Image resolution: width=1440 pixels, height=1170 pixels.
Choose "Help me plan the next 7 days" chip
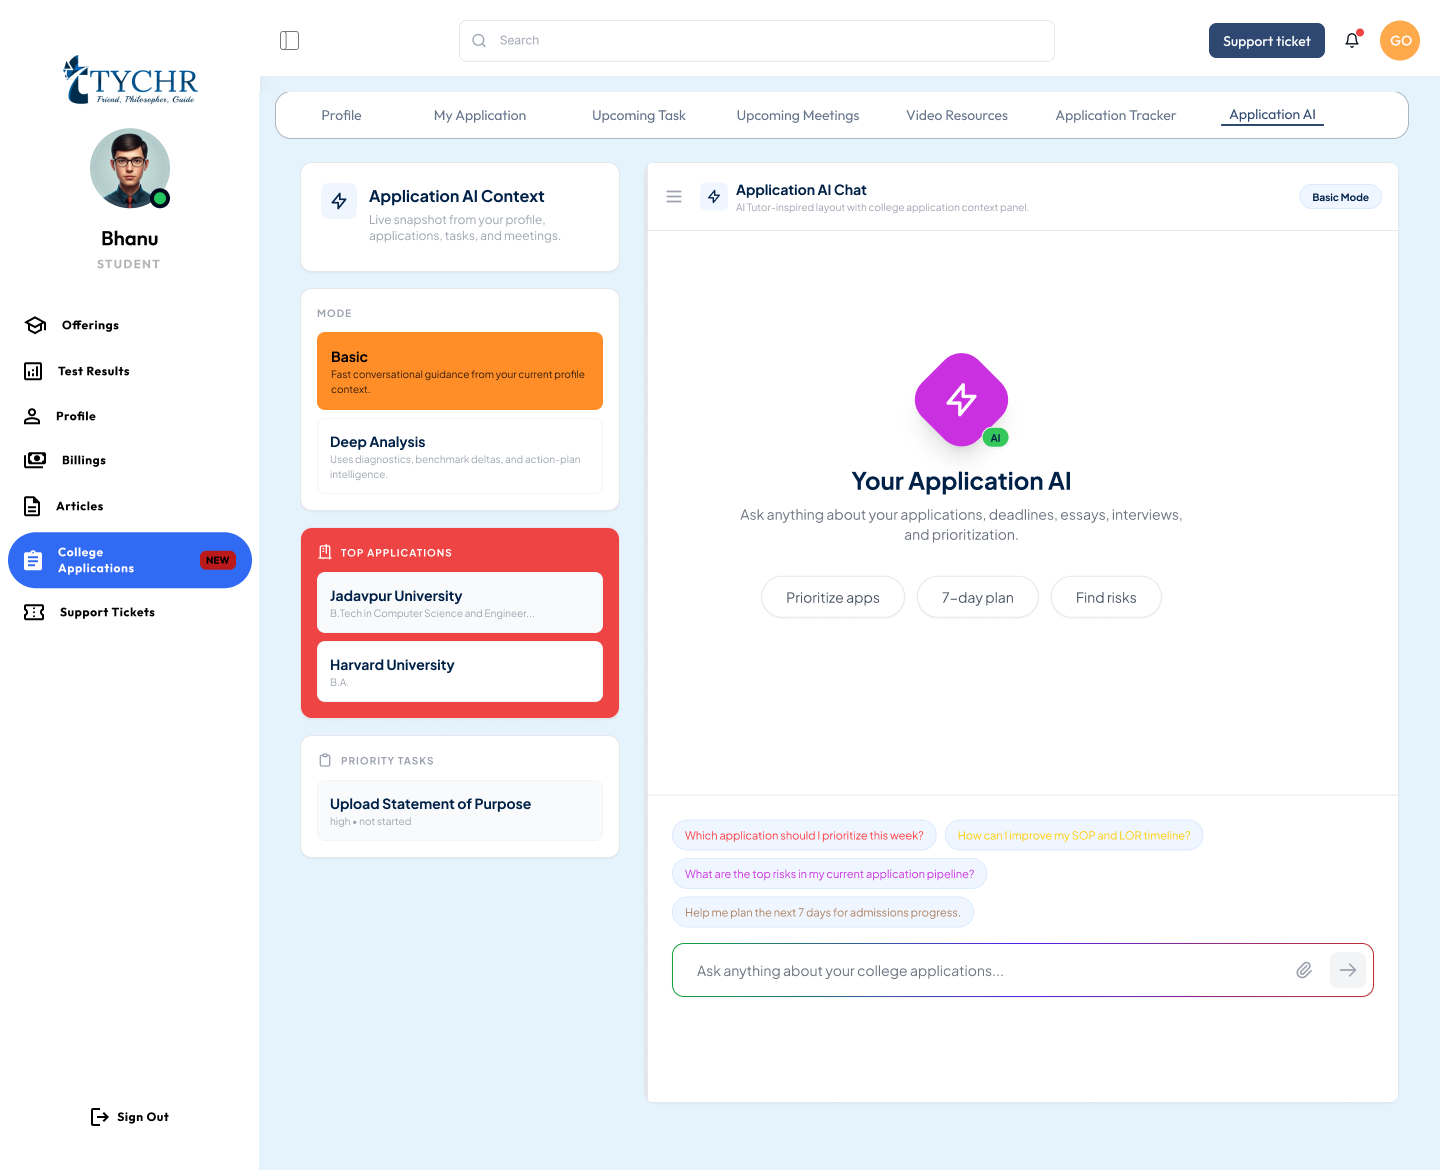[823, 912]
